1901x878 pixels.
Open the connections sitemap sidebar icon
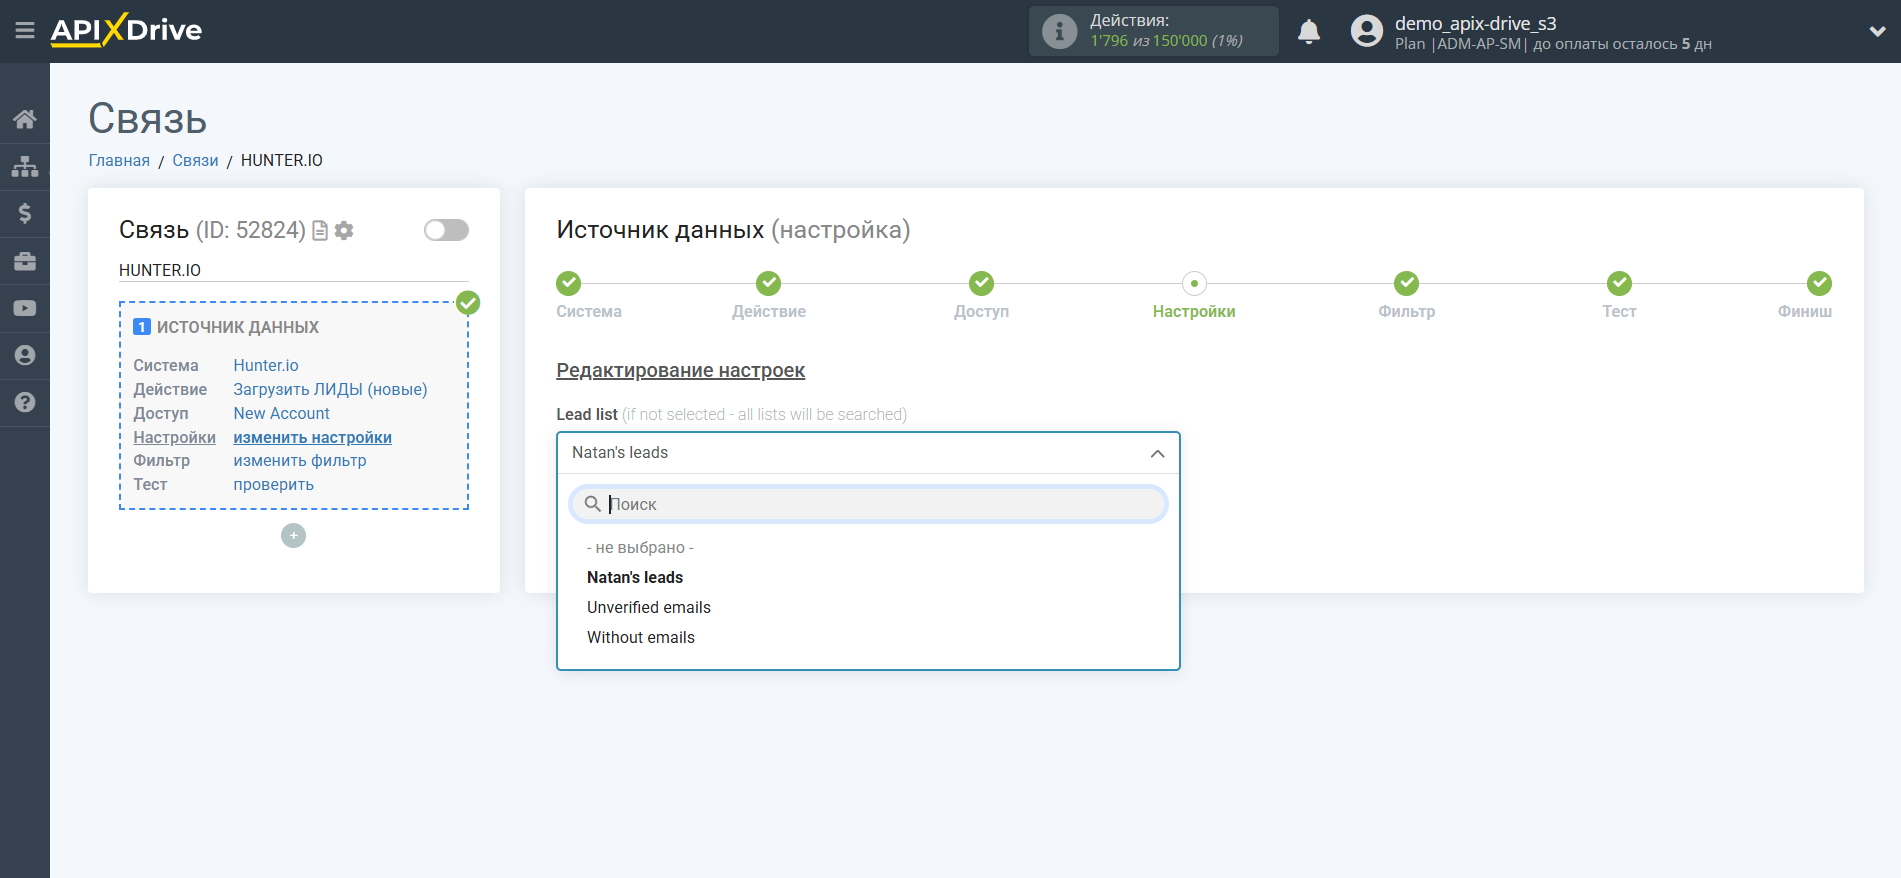25,166
